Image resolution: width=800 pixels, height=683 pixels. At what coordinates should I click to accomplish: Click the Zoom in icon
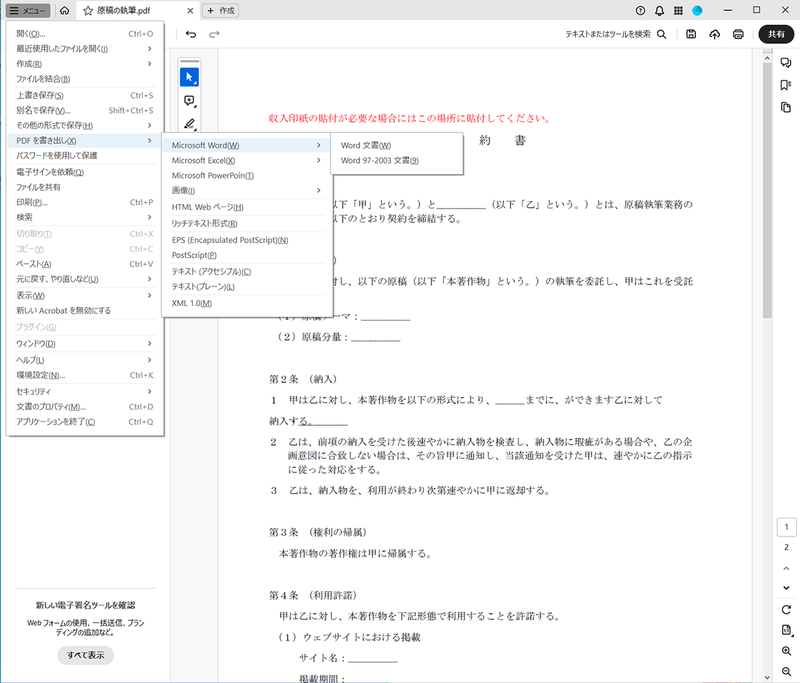786,651
